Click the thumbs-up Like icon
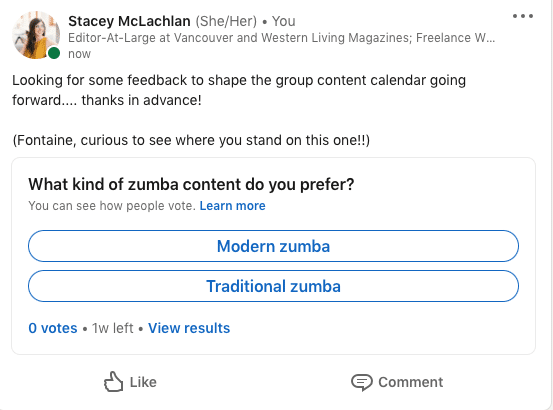Screen dimensions: 553x410 click(x=114, y=382)
